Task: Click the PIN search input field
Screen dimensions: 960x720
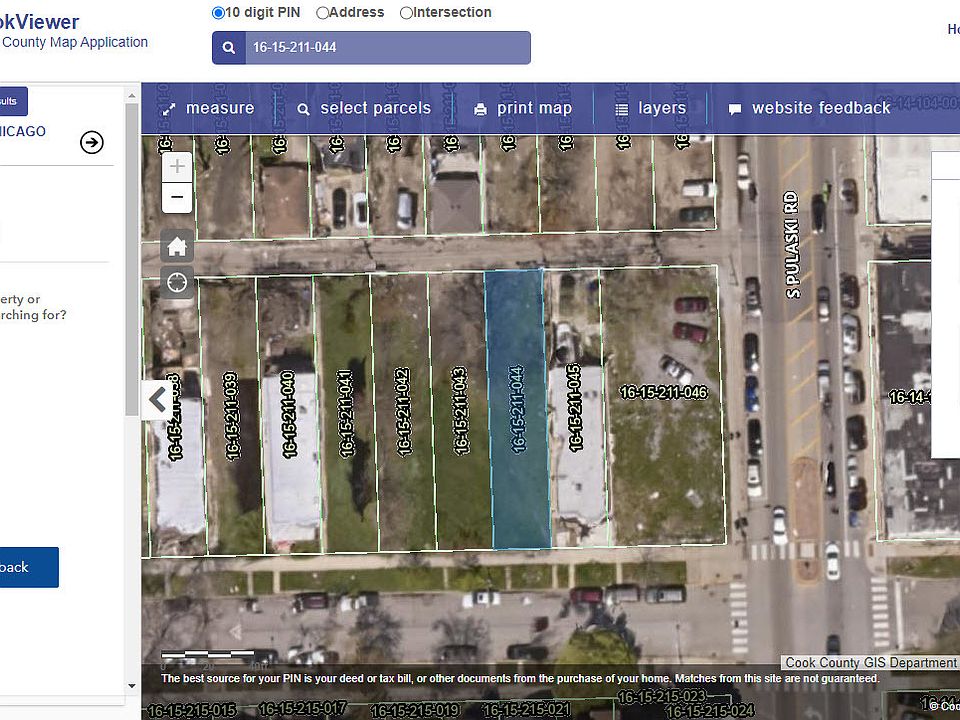Action: (x=388, y=48)
